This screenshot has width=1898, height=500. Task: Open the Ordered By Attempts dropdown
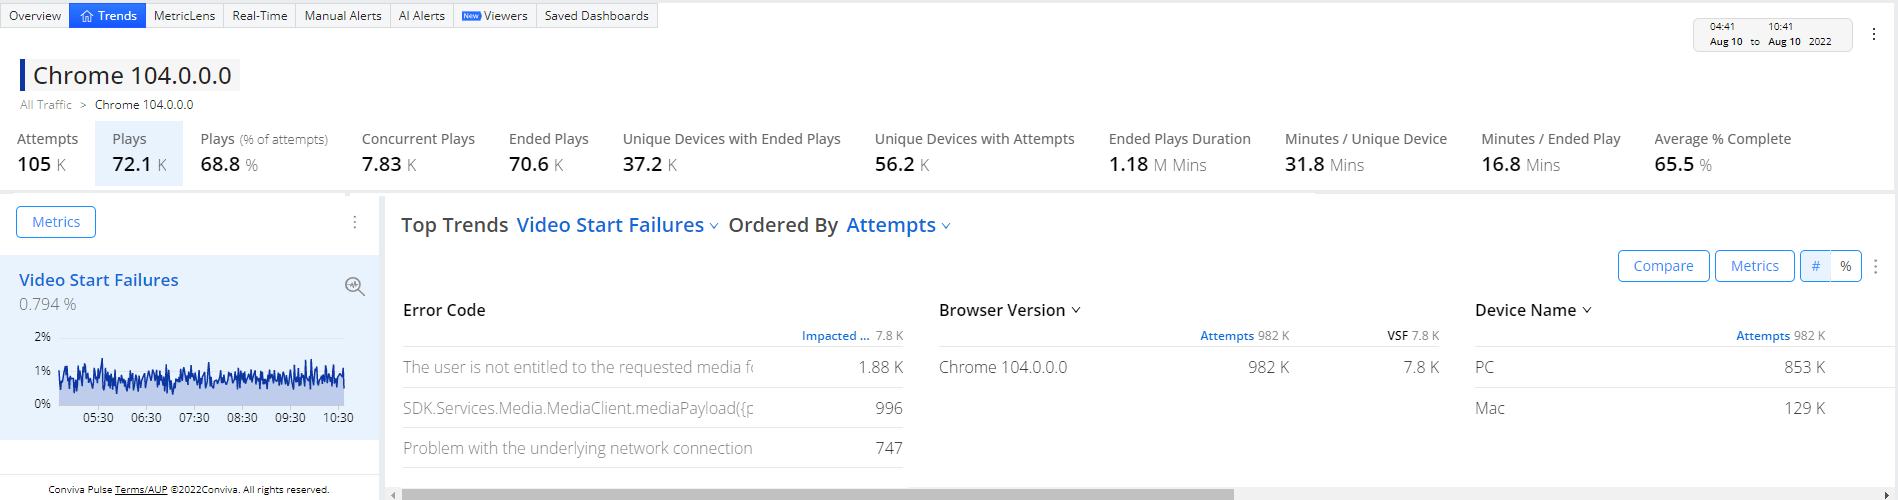(x=897, y=226)
